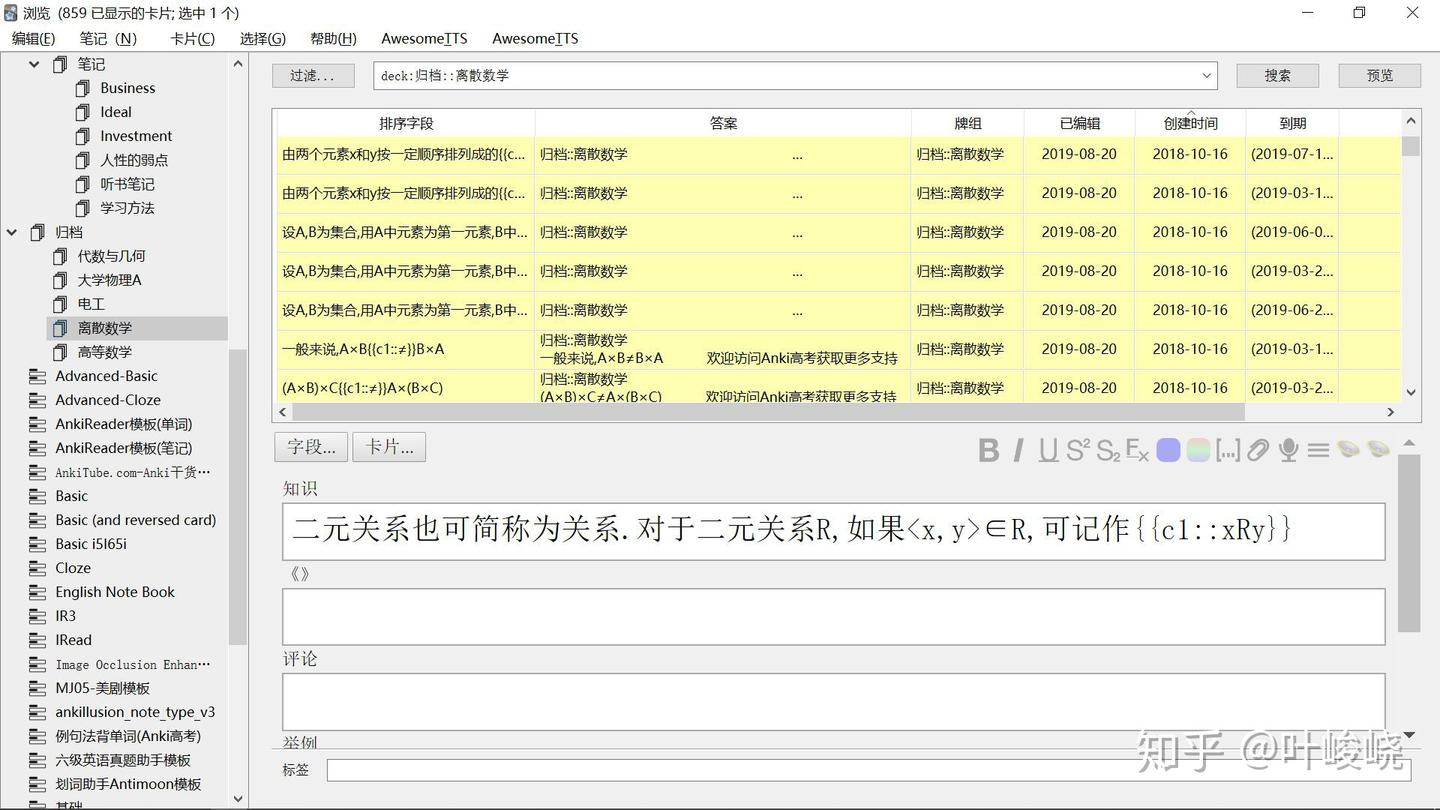The image size is (1440, 810).
Task: Click the note type icon beside MJ05-美剧模板
Action: (38, 688)
